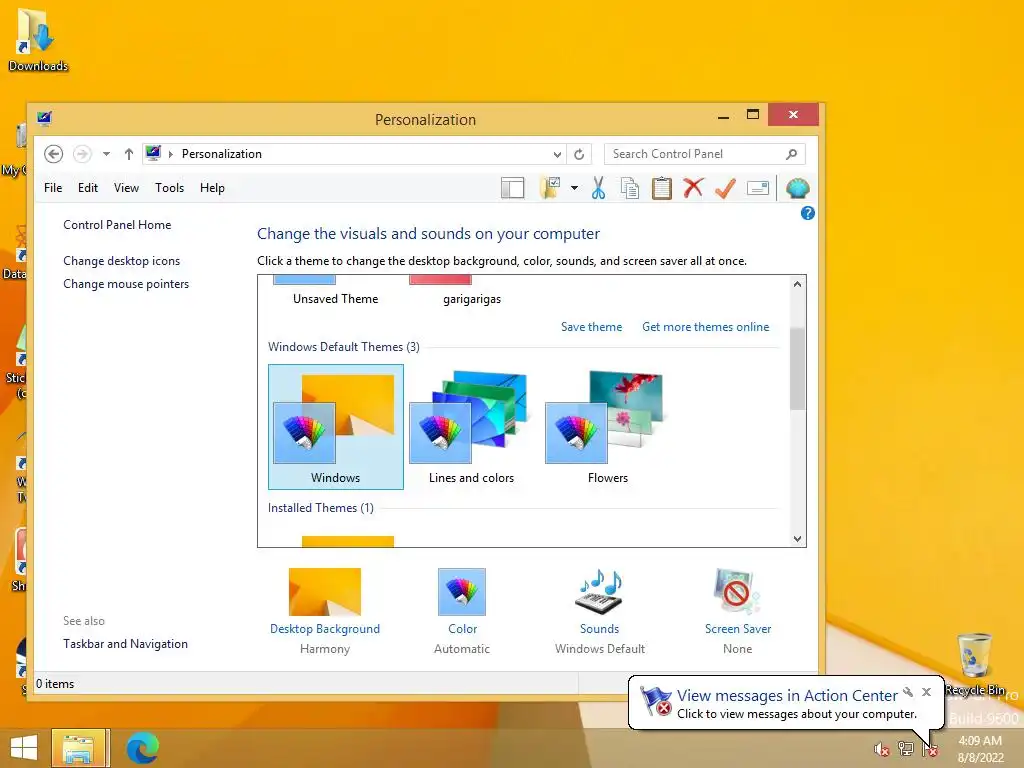Expand the folder options toolbar dropdown arrow
Screen dimensions: 1024x768
[574, 188]
